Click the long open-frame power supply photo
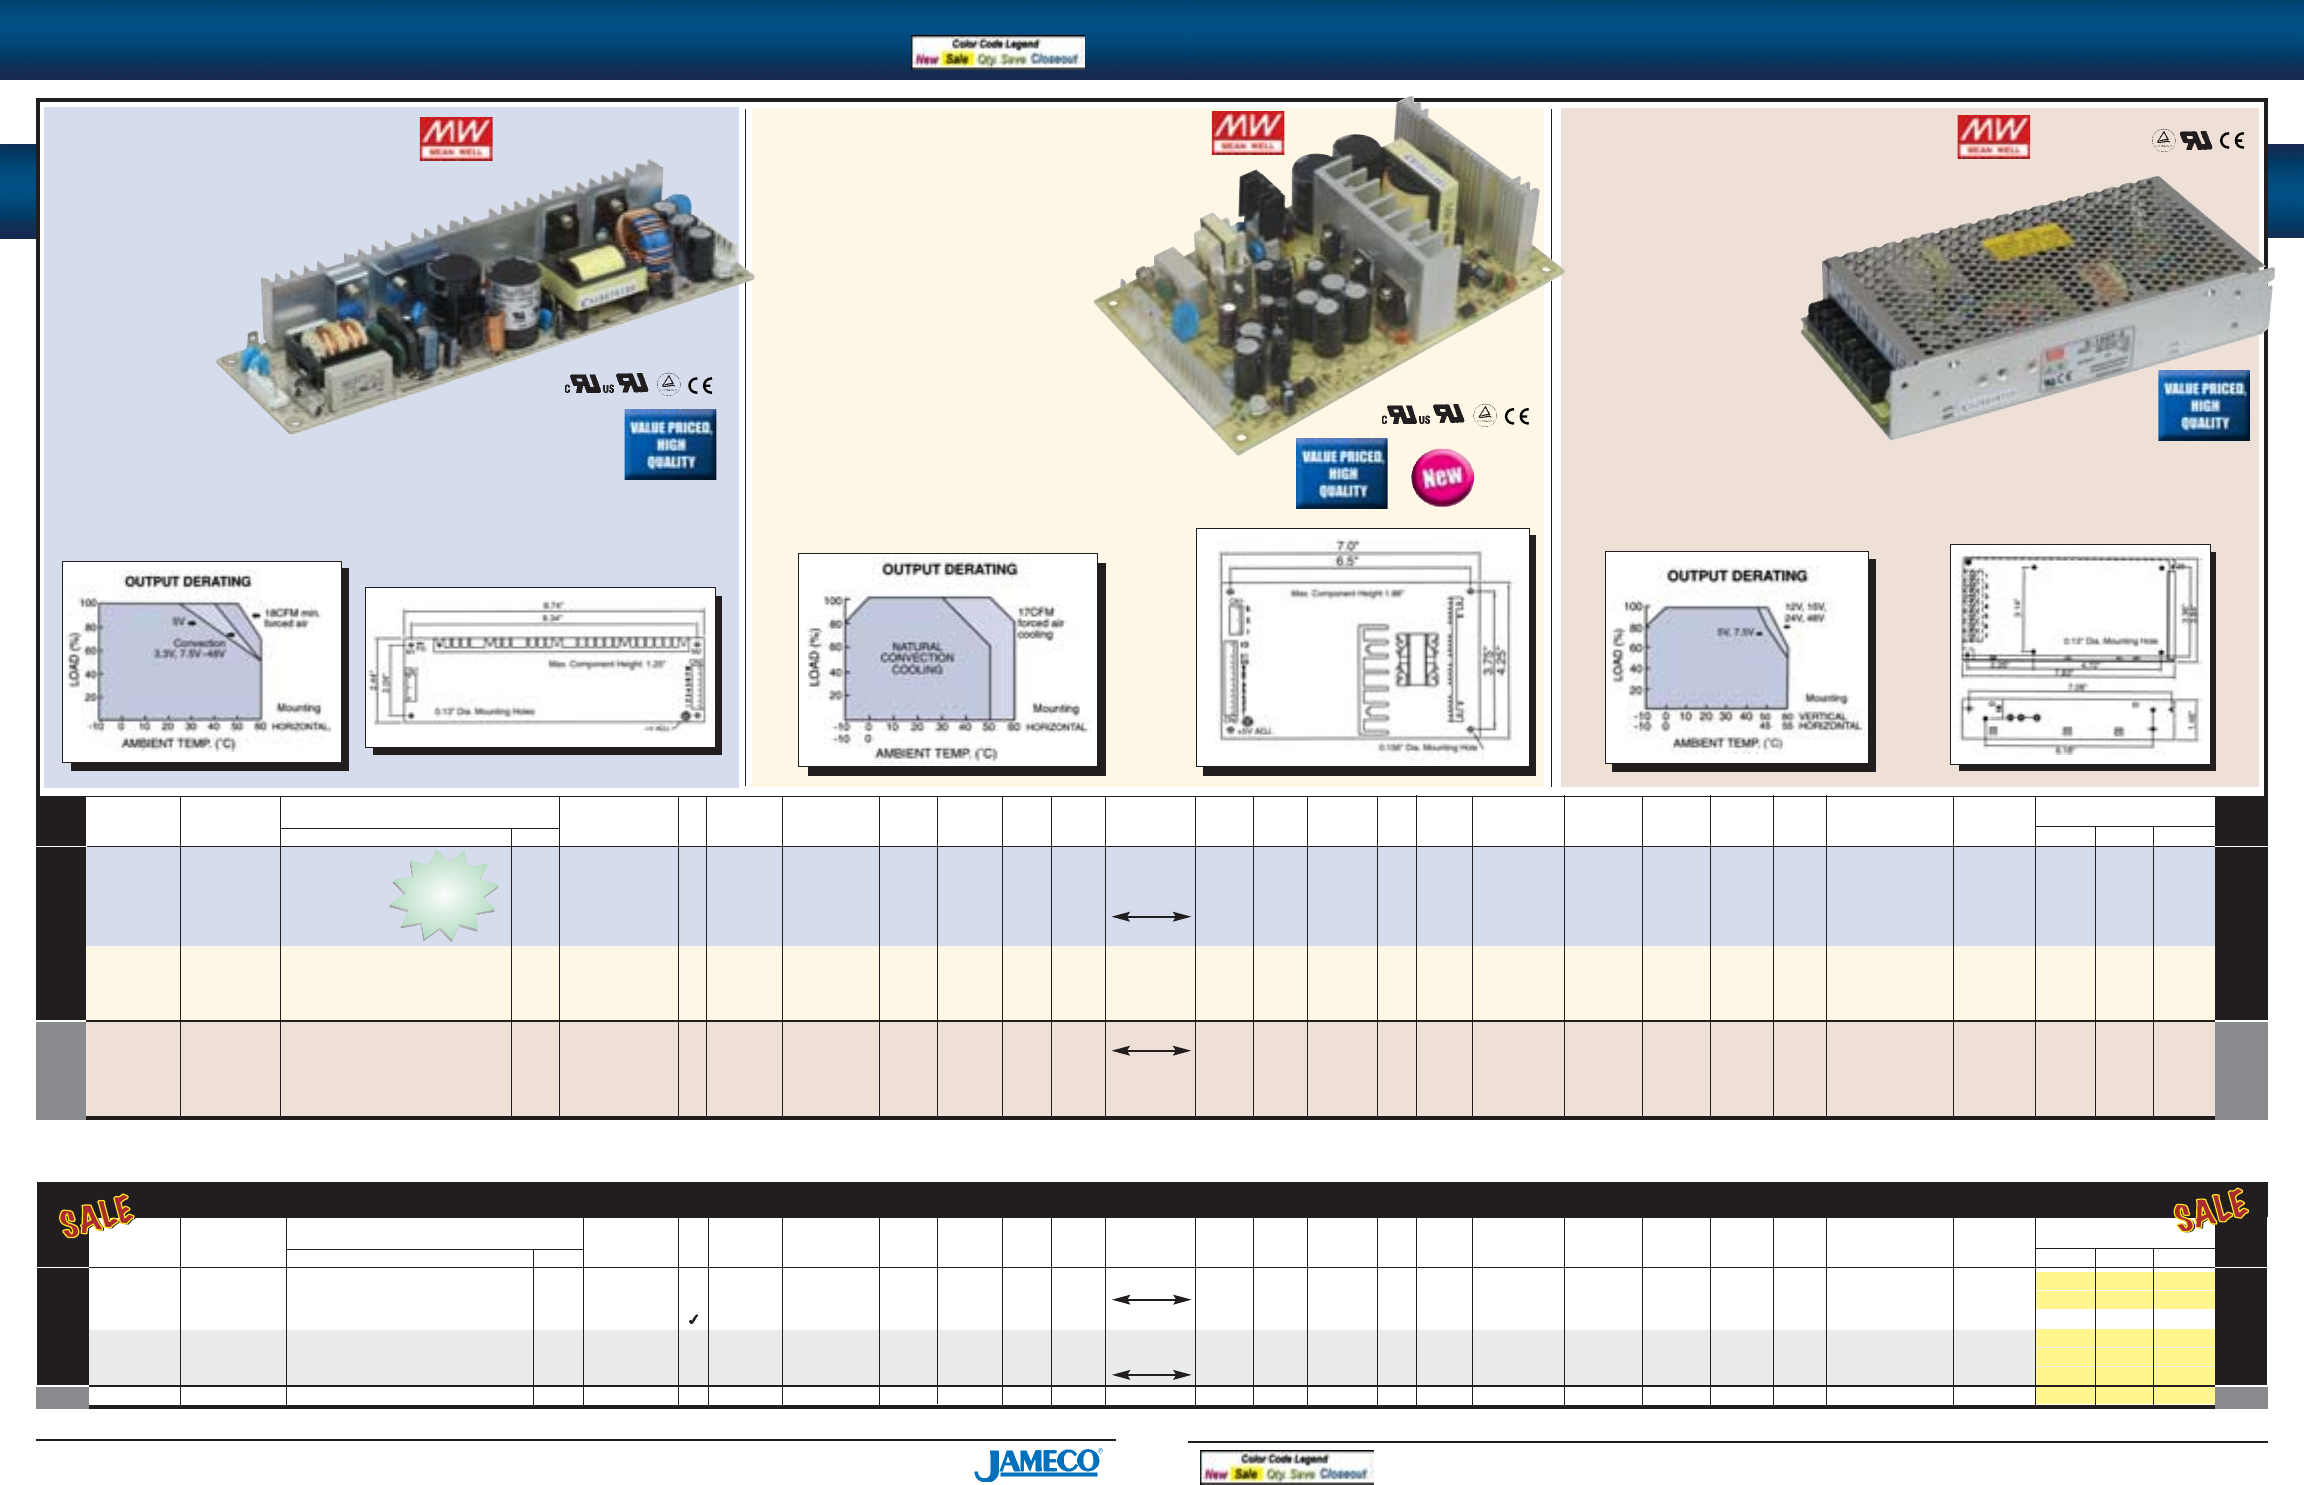This screenshot has height=1485, width=2304. (486, 298)
